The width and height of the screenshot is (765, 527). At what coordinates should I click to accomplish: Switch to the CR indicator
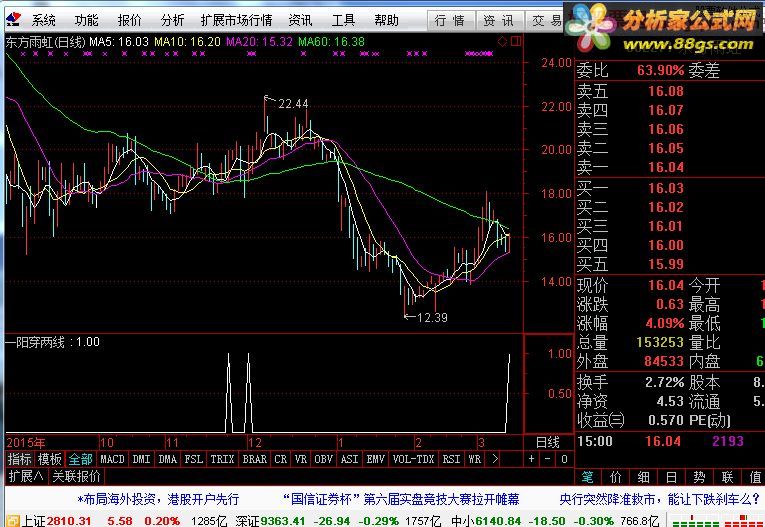coord(281,459)
